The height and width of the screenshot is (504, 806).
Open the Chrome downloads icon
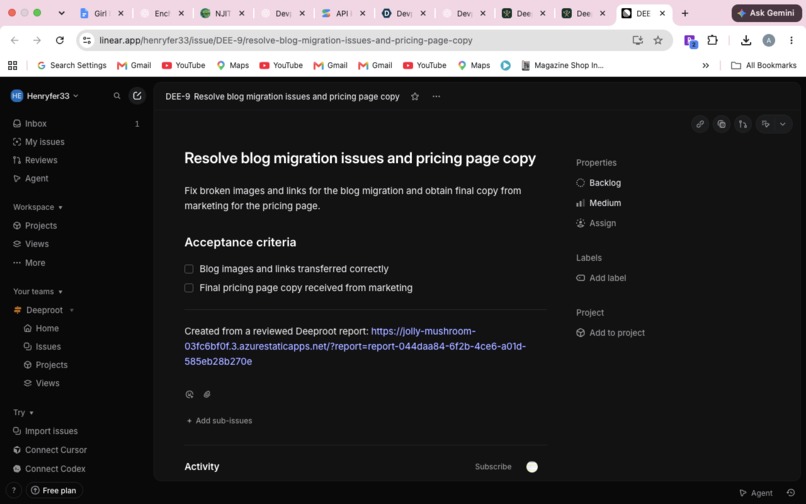[746, 40]
